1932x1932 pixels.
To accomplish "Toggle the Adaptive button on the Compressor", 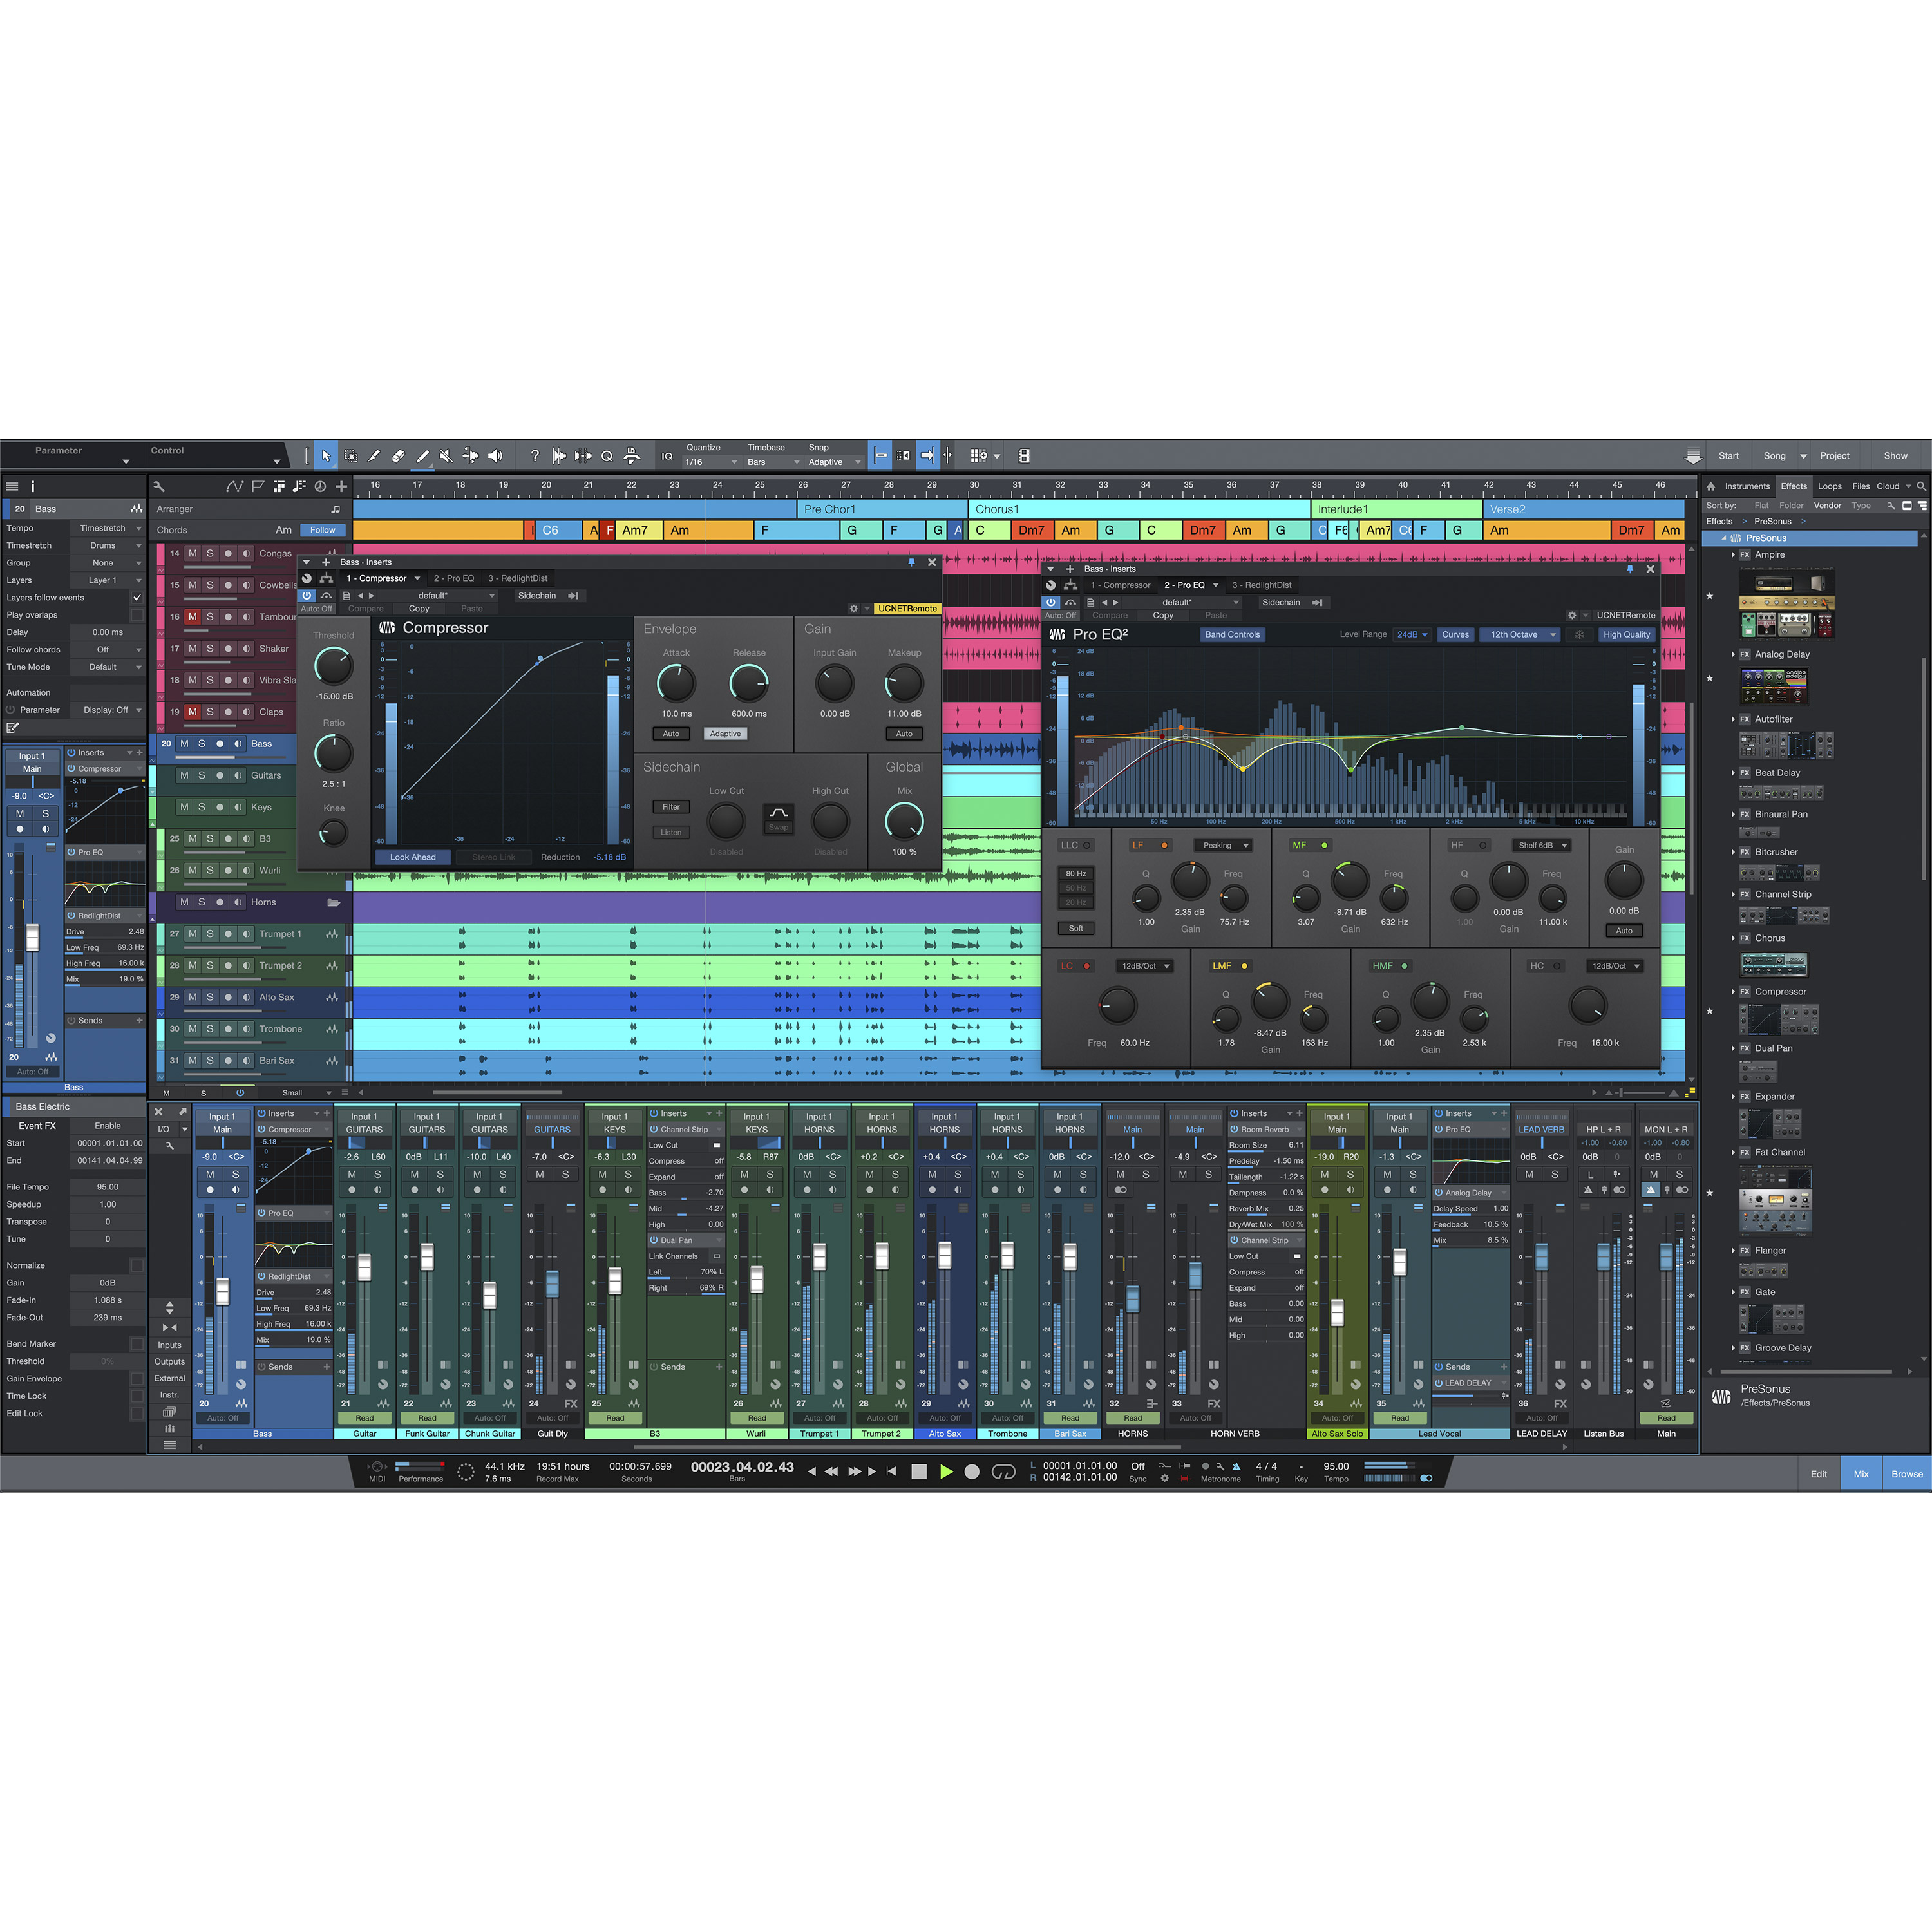I will pyautogui.click(x=726, y=733).
